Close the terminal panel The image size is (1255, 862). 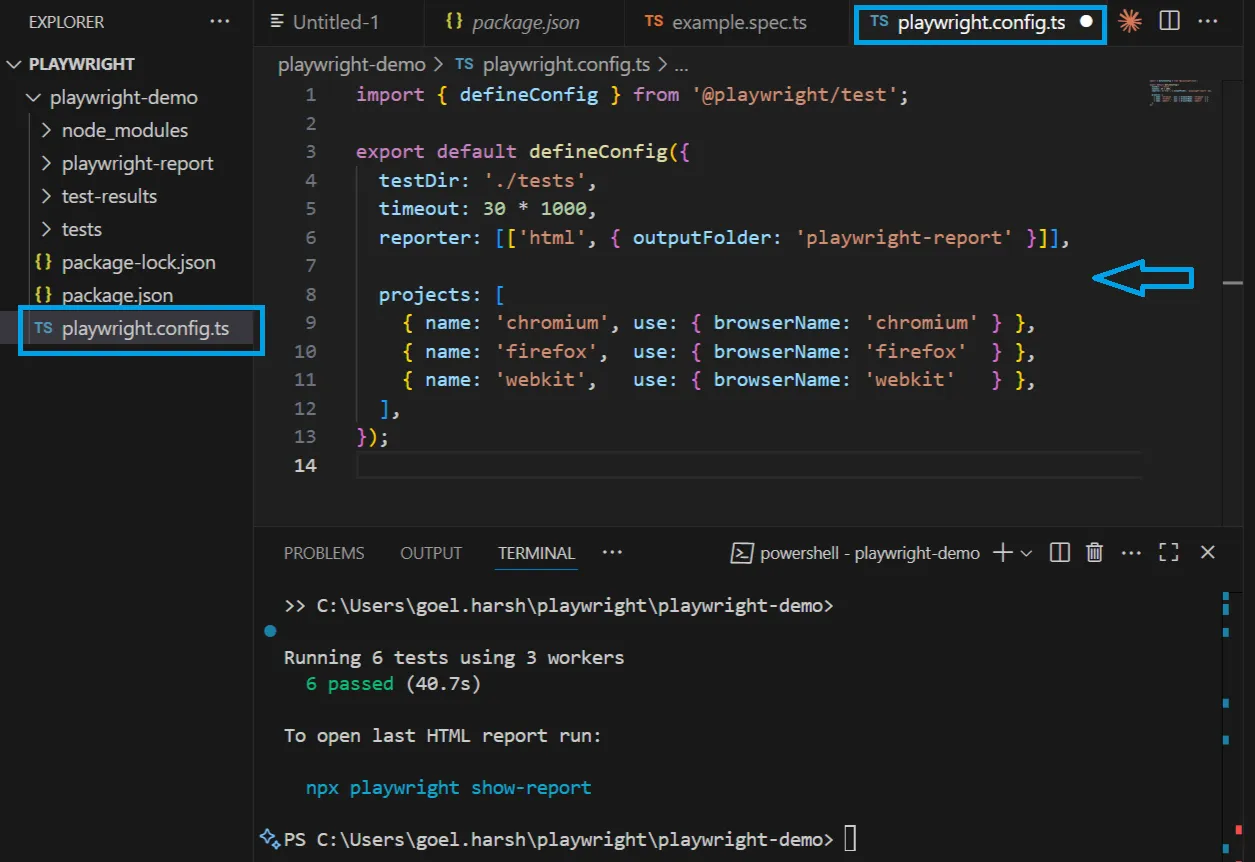point(1207,553)
